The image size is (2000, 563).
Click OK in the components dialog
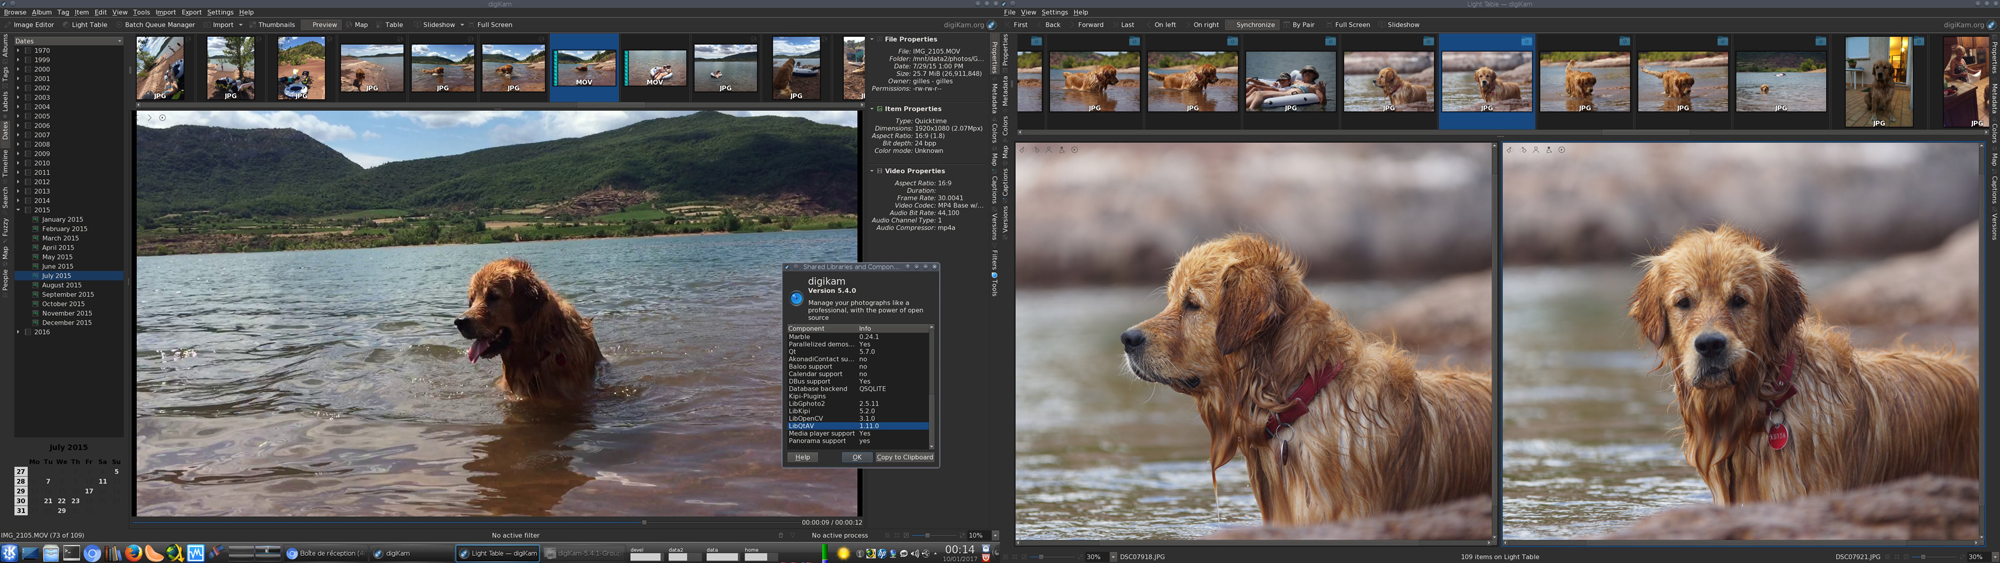(x=856, y=457)
